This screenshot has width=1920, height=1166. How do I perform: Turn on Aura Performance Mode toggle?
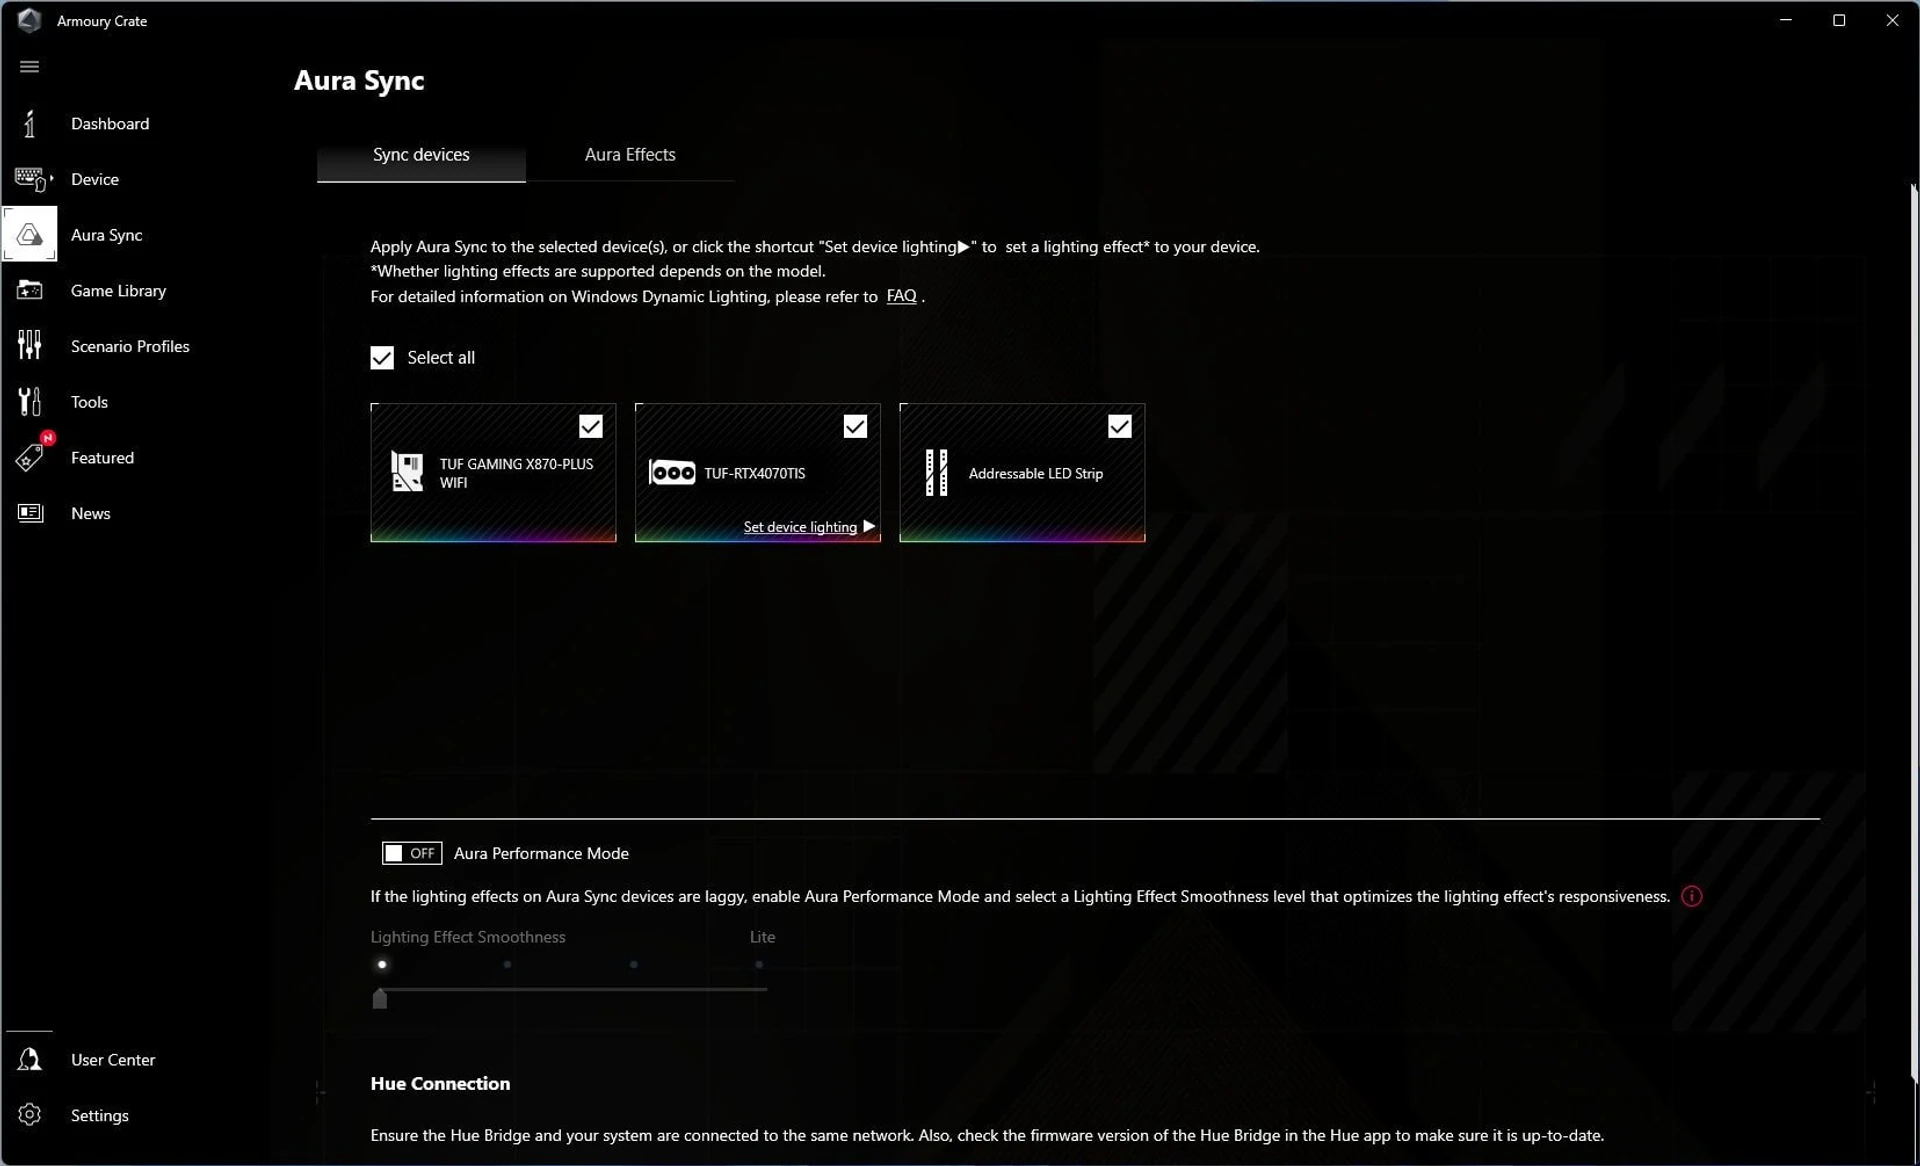(412, 853)
